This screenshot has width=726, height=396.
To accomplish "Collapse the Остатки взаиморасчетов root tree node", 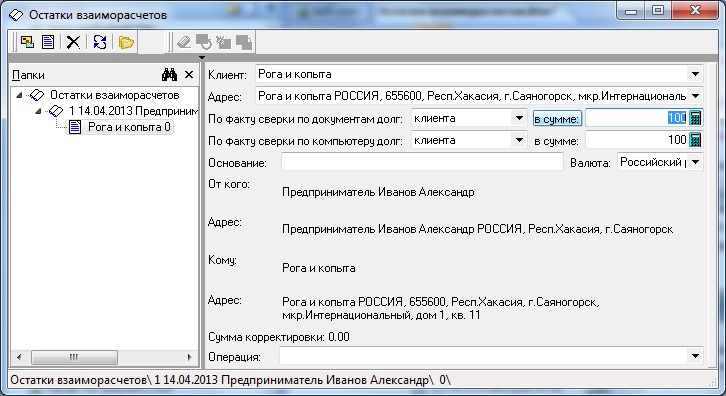I will click(19, 95).
